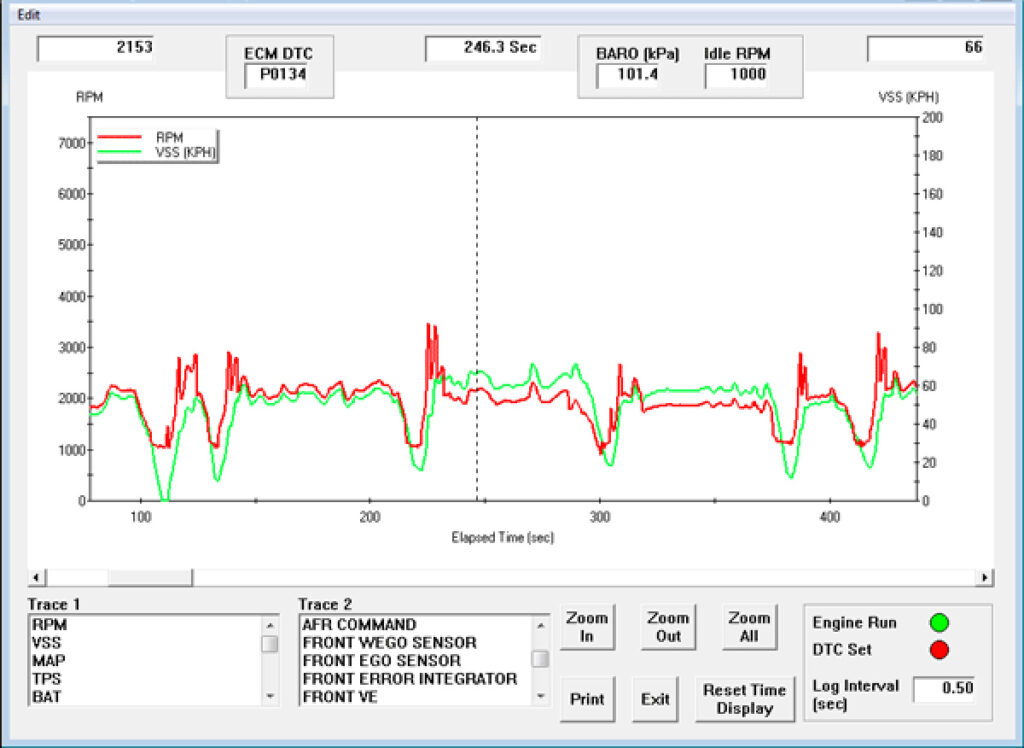The width and height of the screenshot is (1024, 748).
Task: Pick FRONT WEGO SENSOR in Trace 2
Action: pos(389,642)
